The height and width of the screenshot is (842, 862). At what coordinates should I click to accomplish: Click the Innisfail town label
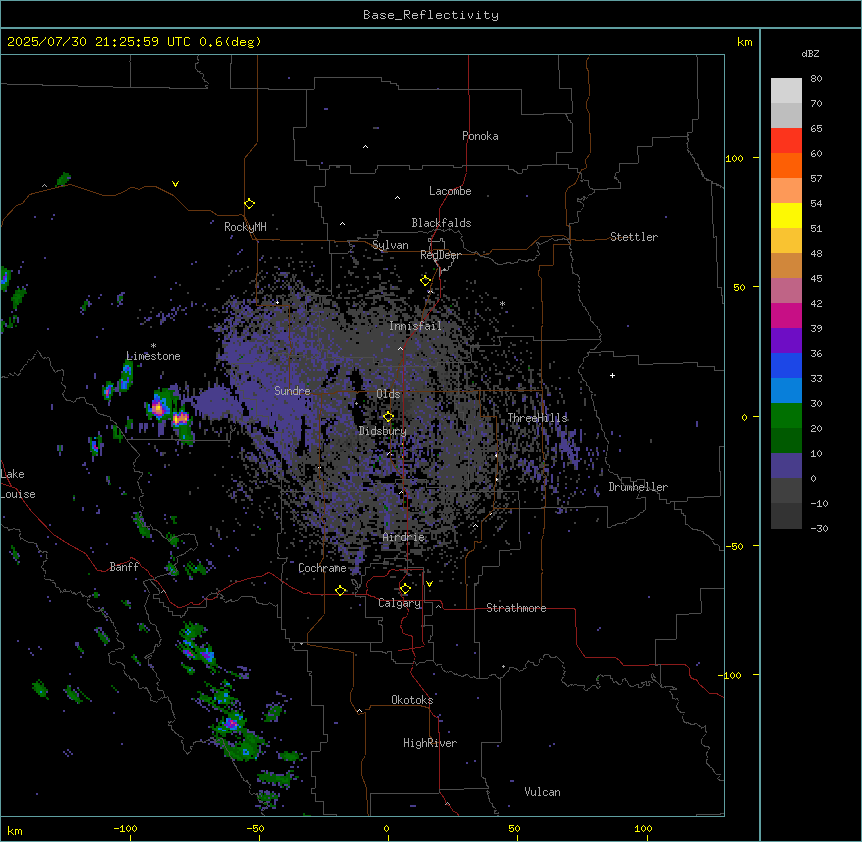(x=415, y=326)
